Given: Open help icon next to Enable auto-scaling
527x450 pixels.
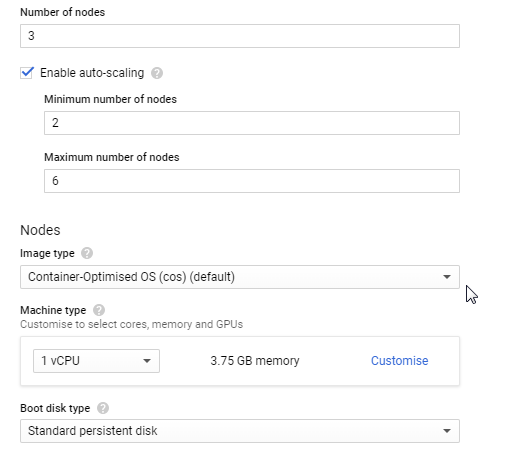Looking at the screenshot, I should 157,73.
